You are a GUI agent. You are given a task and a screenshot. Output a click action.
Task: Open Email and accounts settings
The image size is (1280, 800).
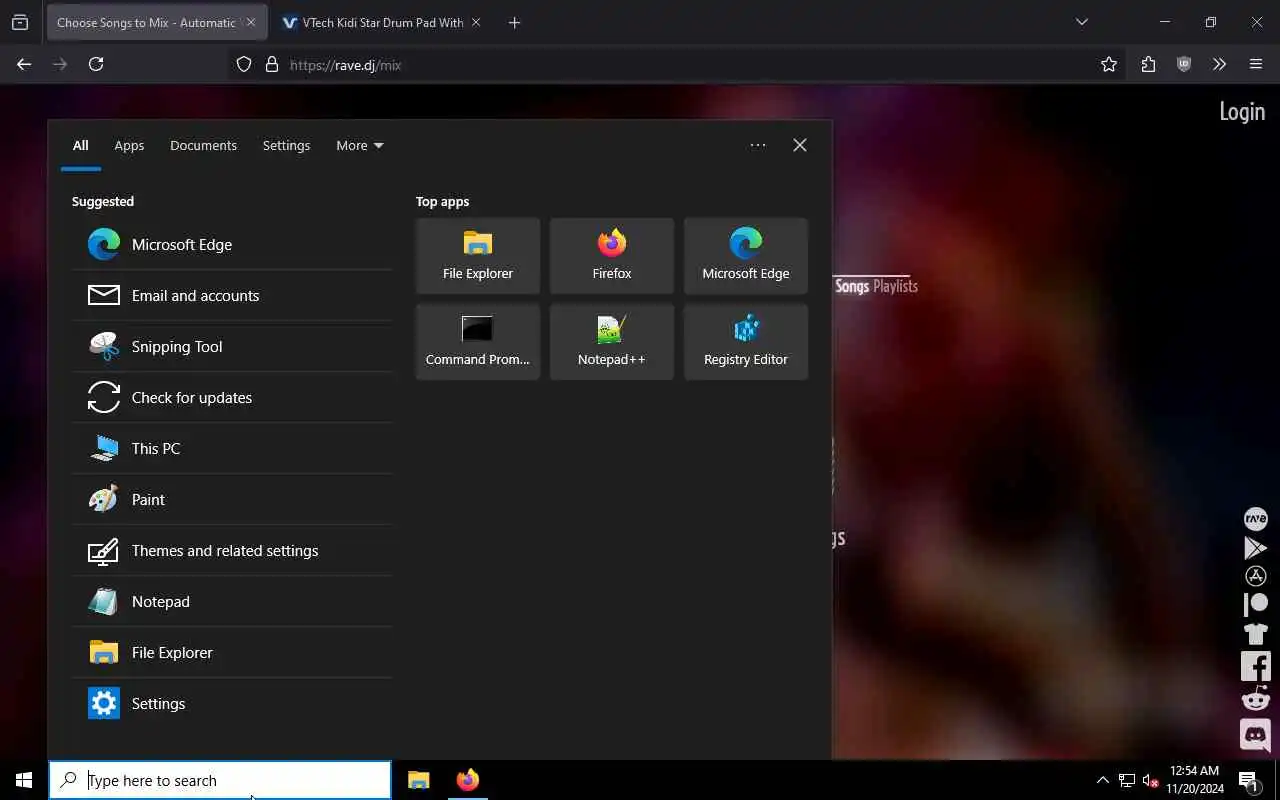click(x=232, y=295)
